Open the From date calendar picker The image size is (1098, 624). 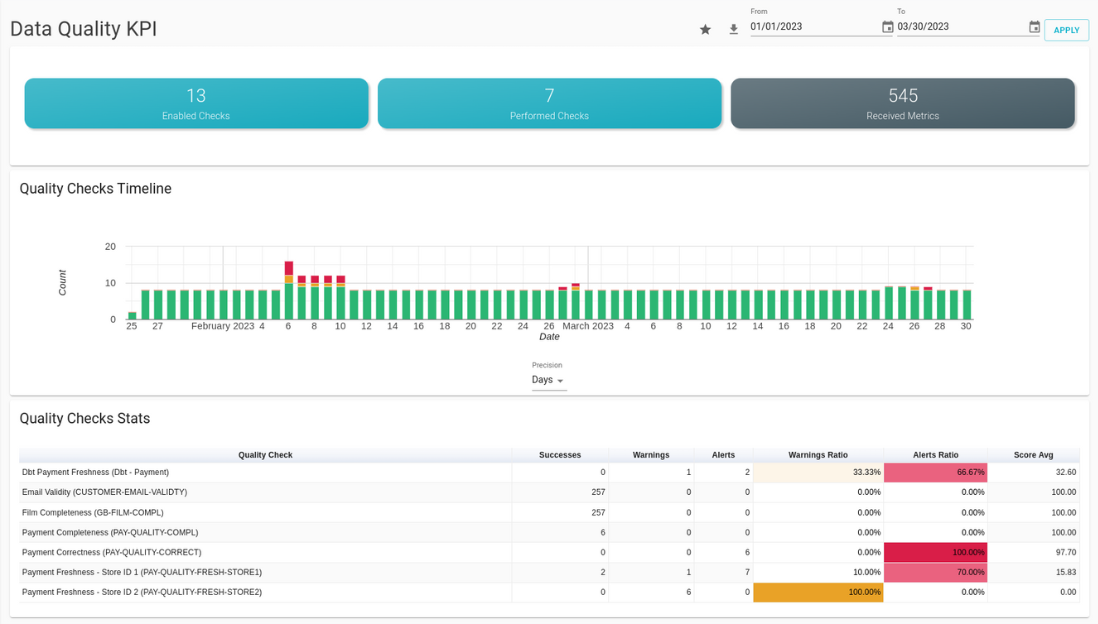pos(887,27)
